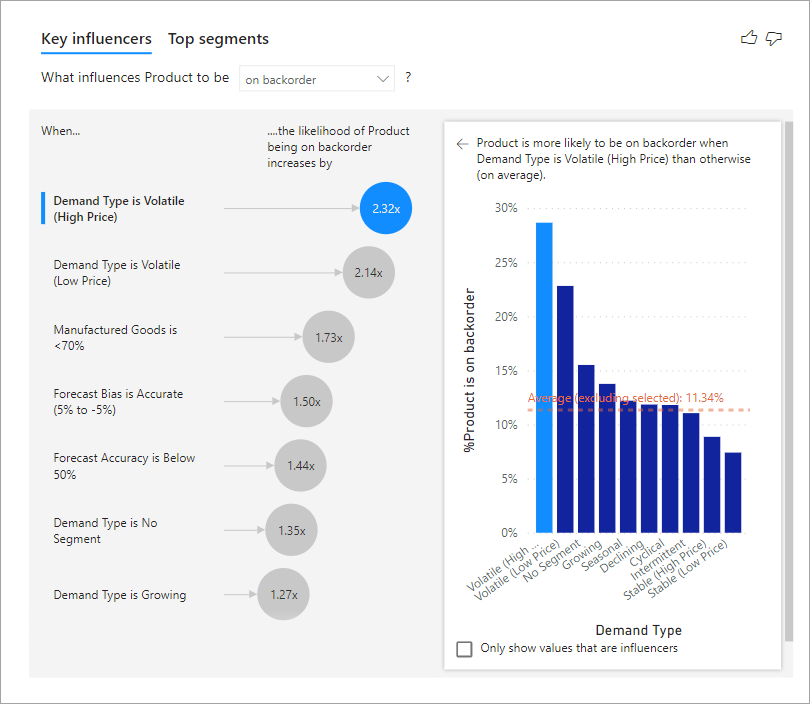The image size is (810, 704).
Task: Enable only show values that are influencers
Action: coord(464,649)
